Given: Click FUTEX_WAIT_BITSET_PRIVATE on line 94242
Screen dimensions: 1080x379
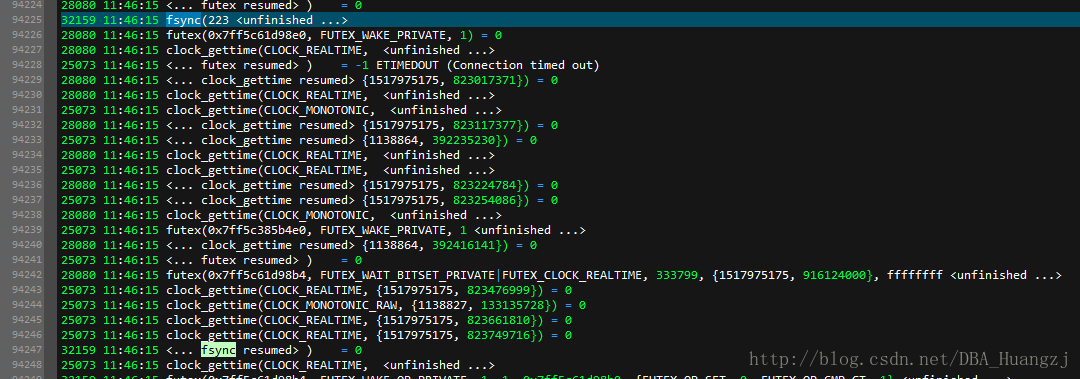Looking at the screenshot, I should 408,276.
